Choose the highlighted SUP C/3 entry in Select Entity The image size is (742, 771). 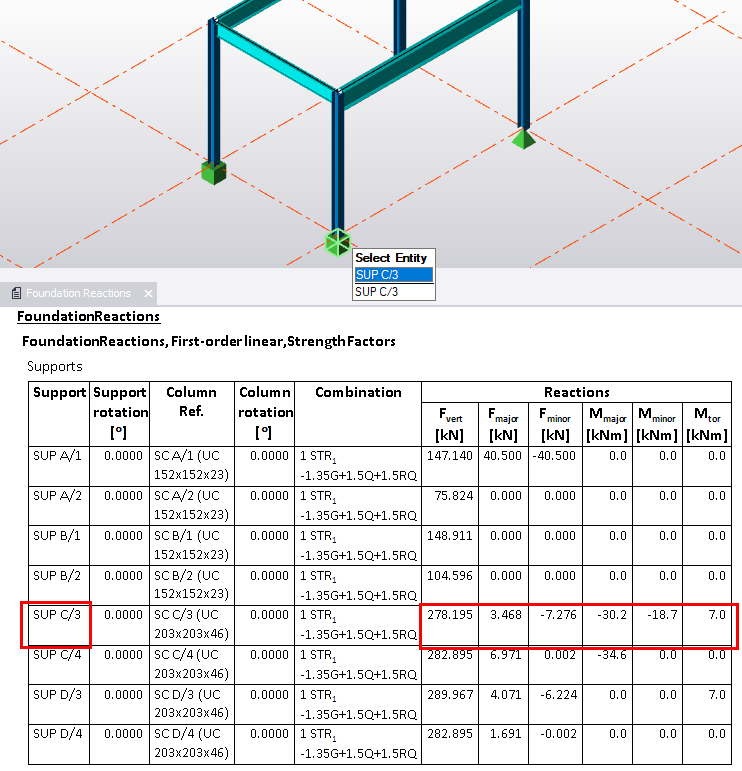point(394,274)
